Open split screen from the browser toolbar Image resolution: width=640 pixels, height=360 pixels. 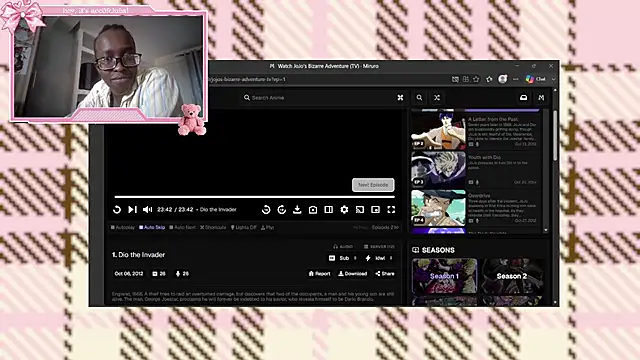point(466,80)
